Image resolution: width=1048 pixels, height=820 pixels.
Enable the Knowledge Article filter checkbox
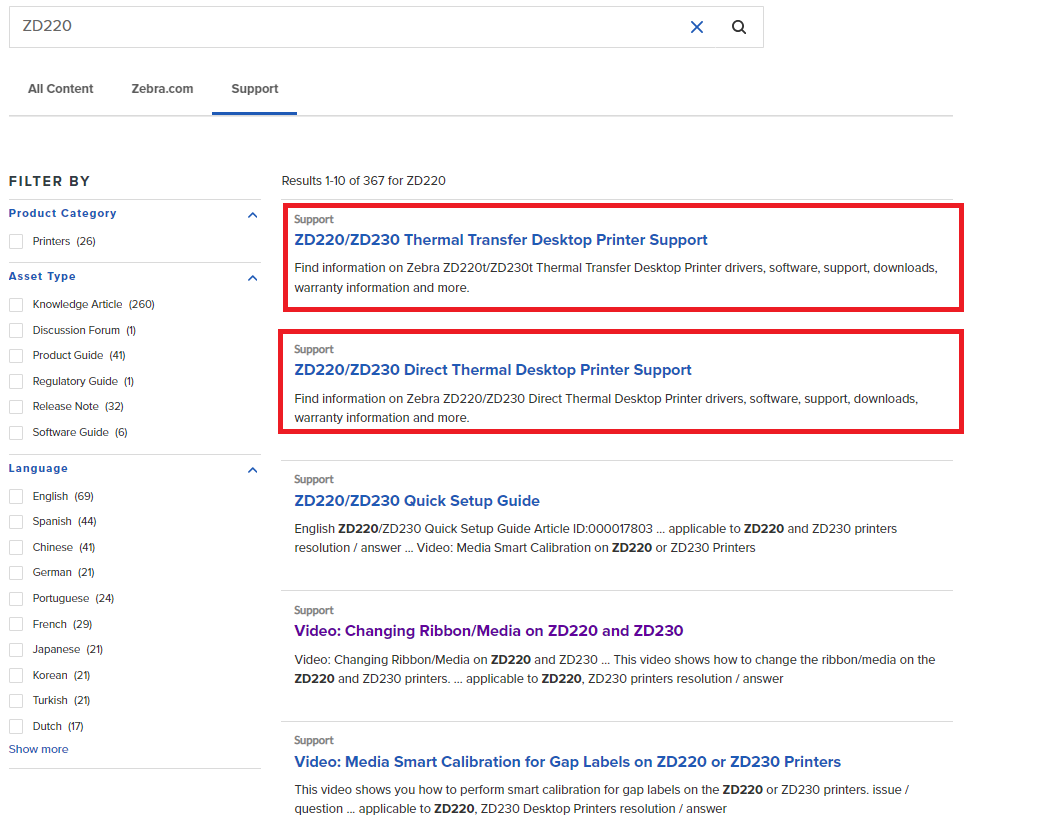pos(16,305)
